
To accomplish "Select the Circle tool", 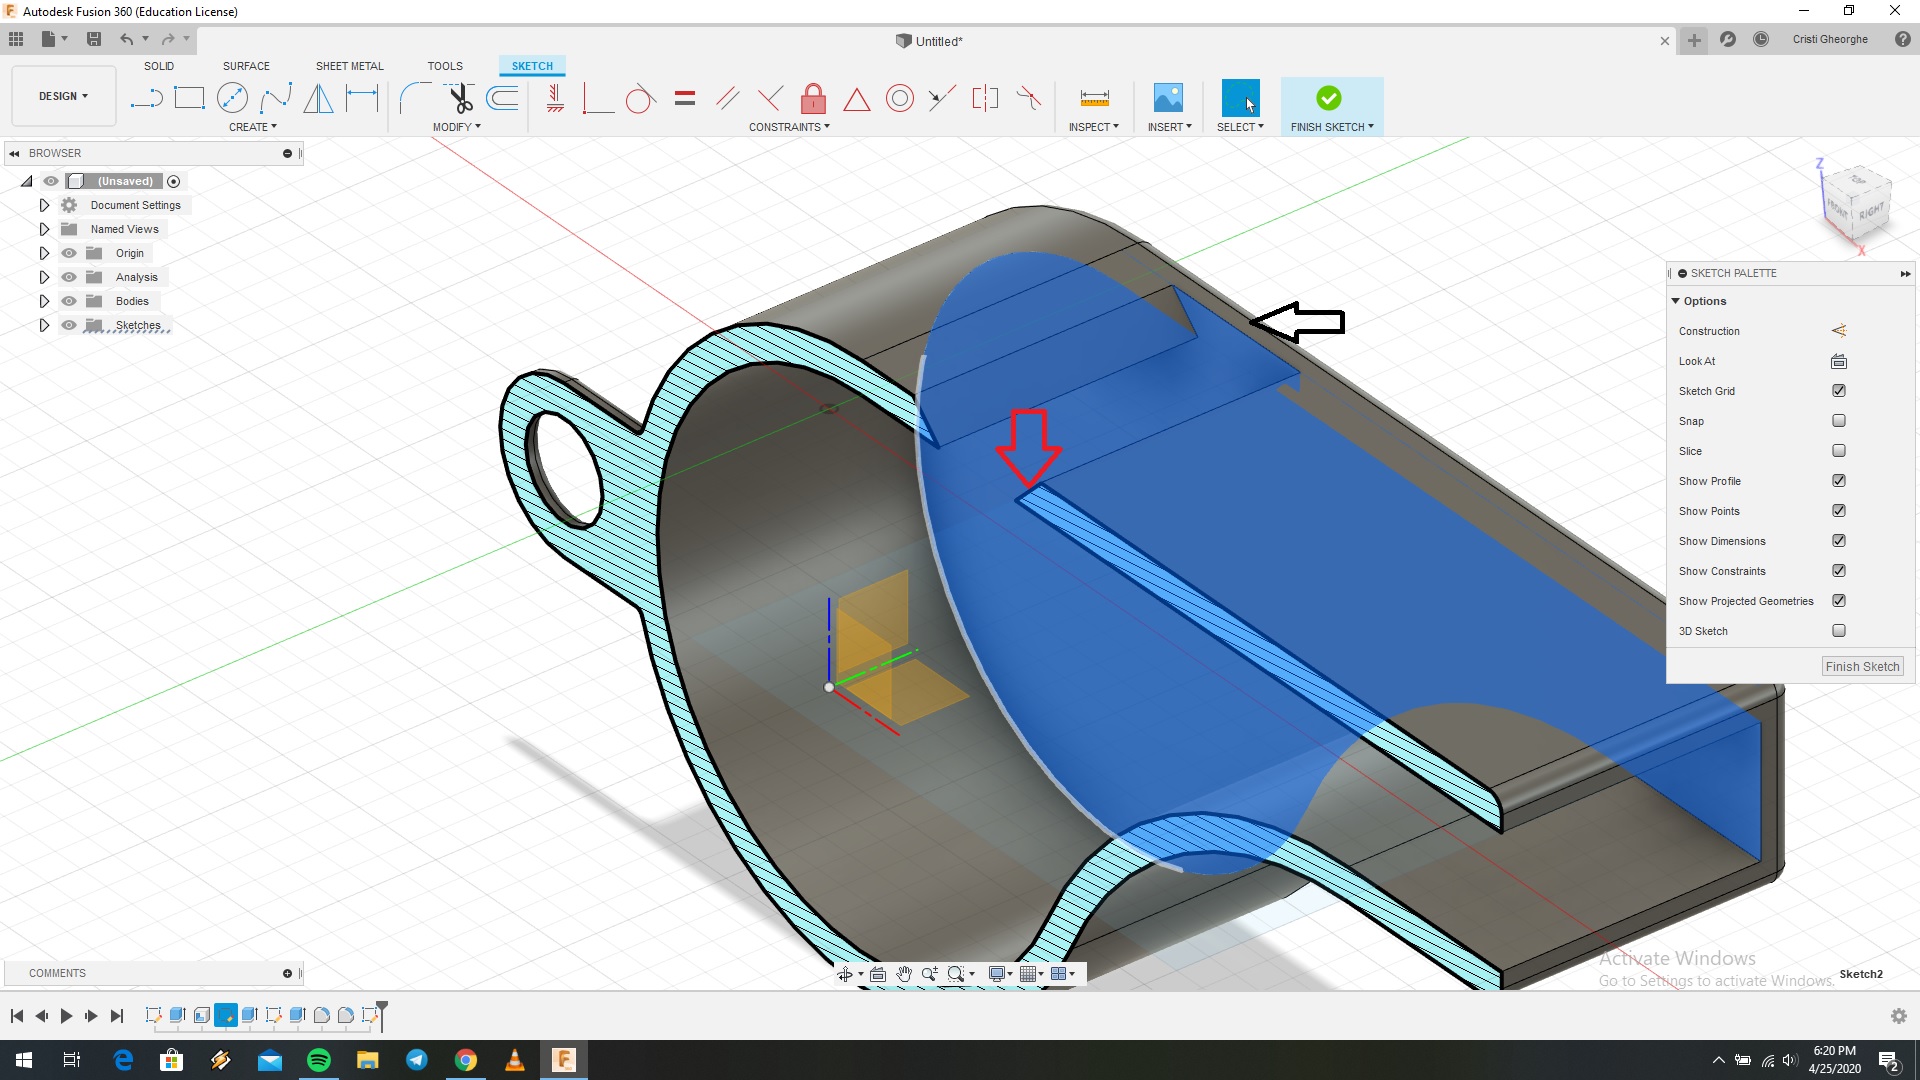I will (x=232, y=97).
